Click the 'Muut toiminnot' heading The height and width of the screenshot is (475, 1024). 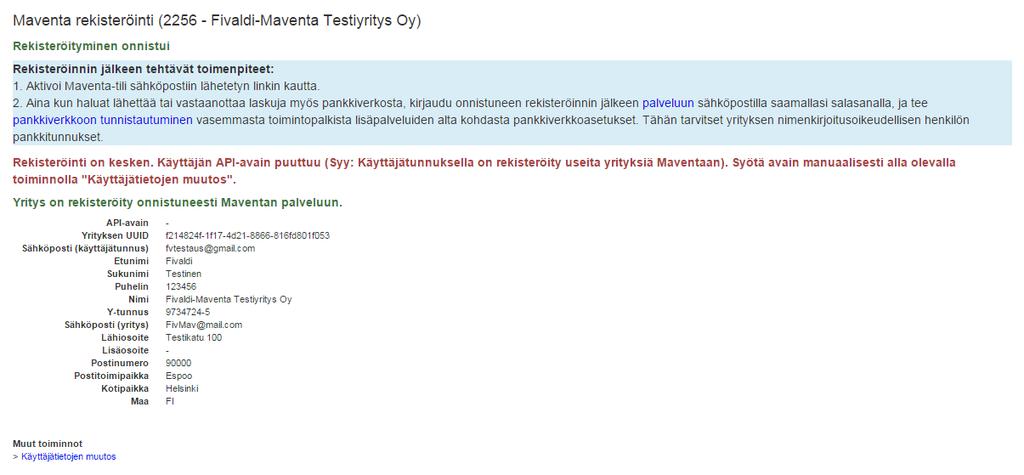[48, 444]
